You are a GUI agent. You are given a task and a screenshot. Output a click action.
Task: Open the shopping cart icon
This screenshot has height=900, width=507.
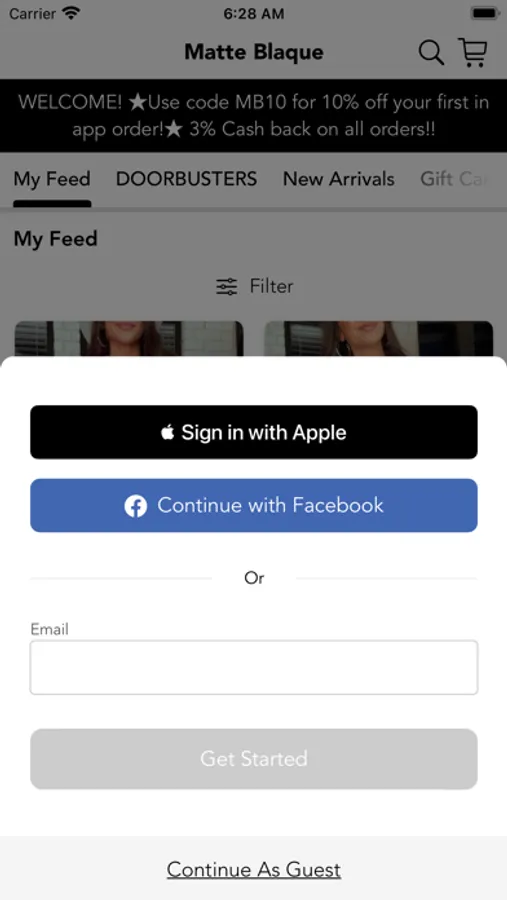[x=473, y=52]
